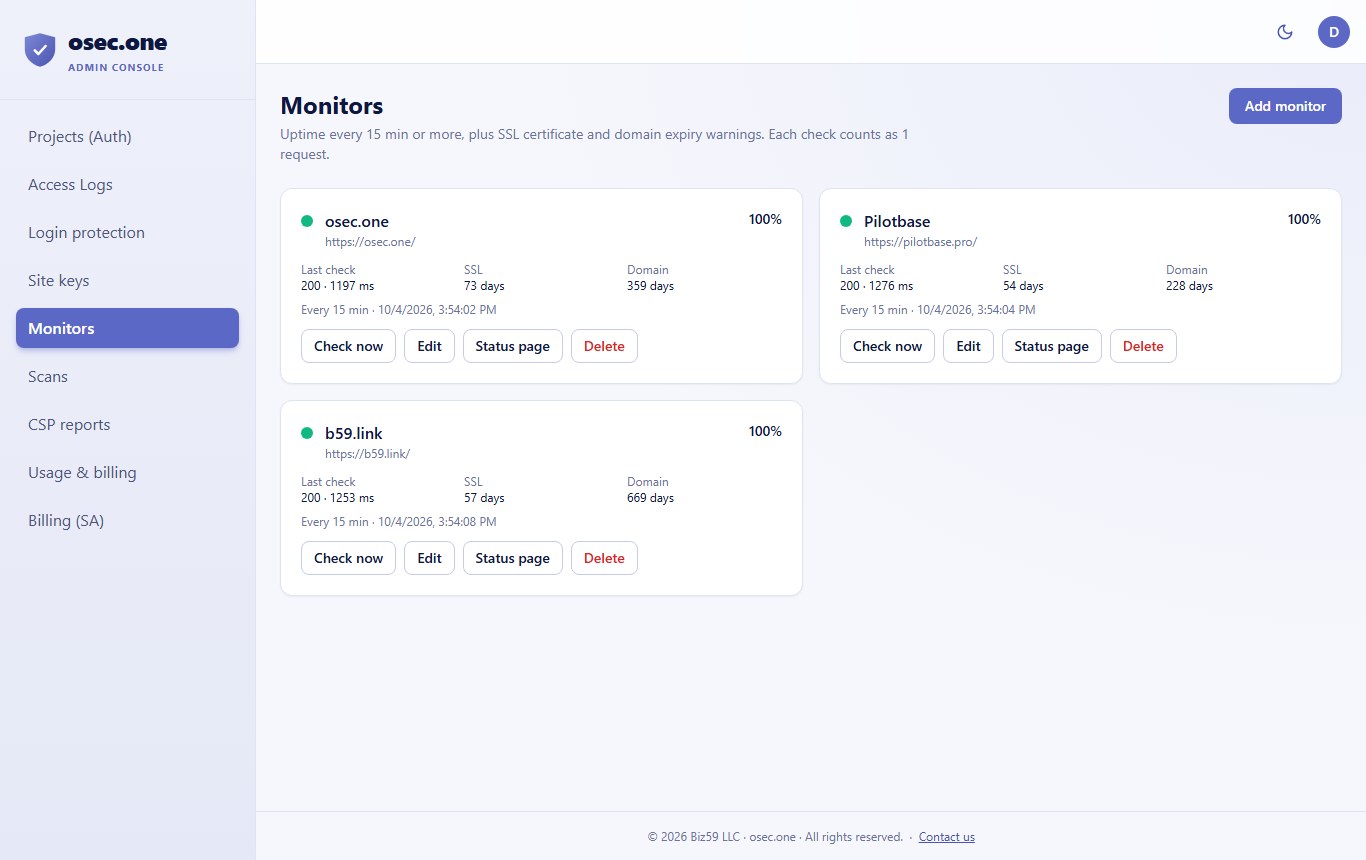Navigate to Site keys
Image resolution: width=1366 pixels, height=860 pixels.
pos(127,280)
